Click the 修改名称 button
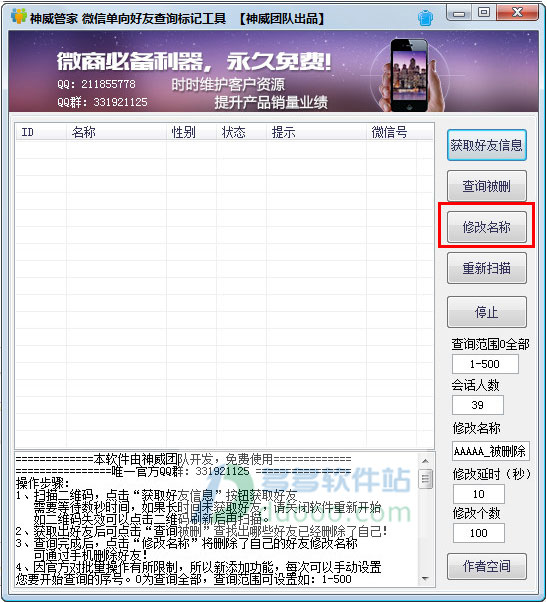This screenshot has width=547, height=602. point(486,227)
